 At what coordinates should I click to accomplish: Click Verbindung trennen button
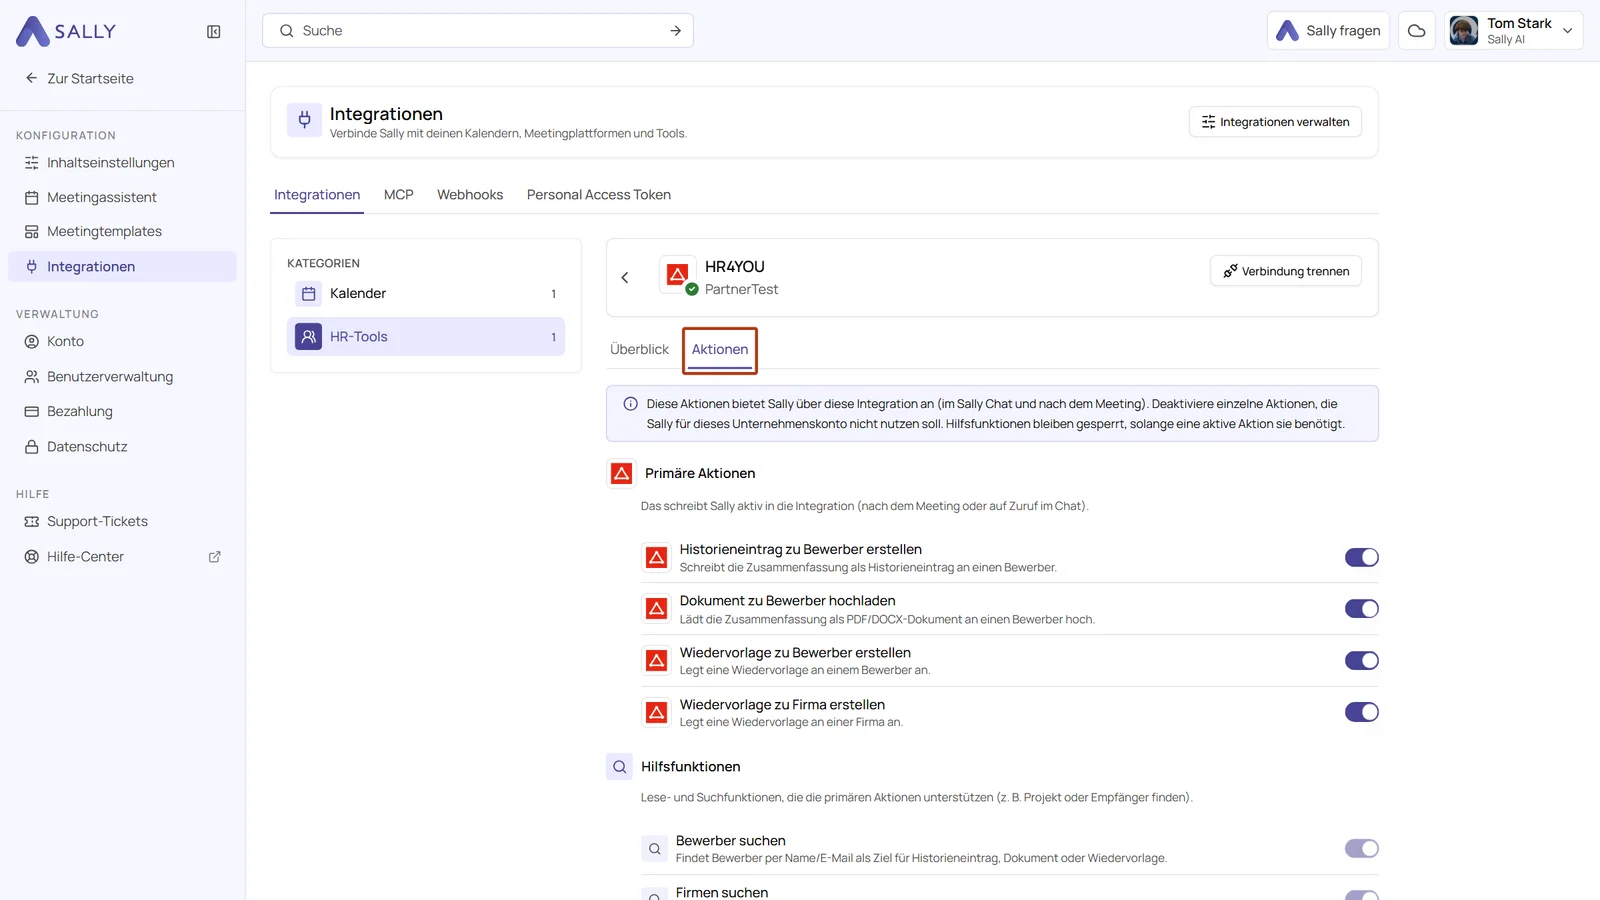click(1286, 271)
